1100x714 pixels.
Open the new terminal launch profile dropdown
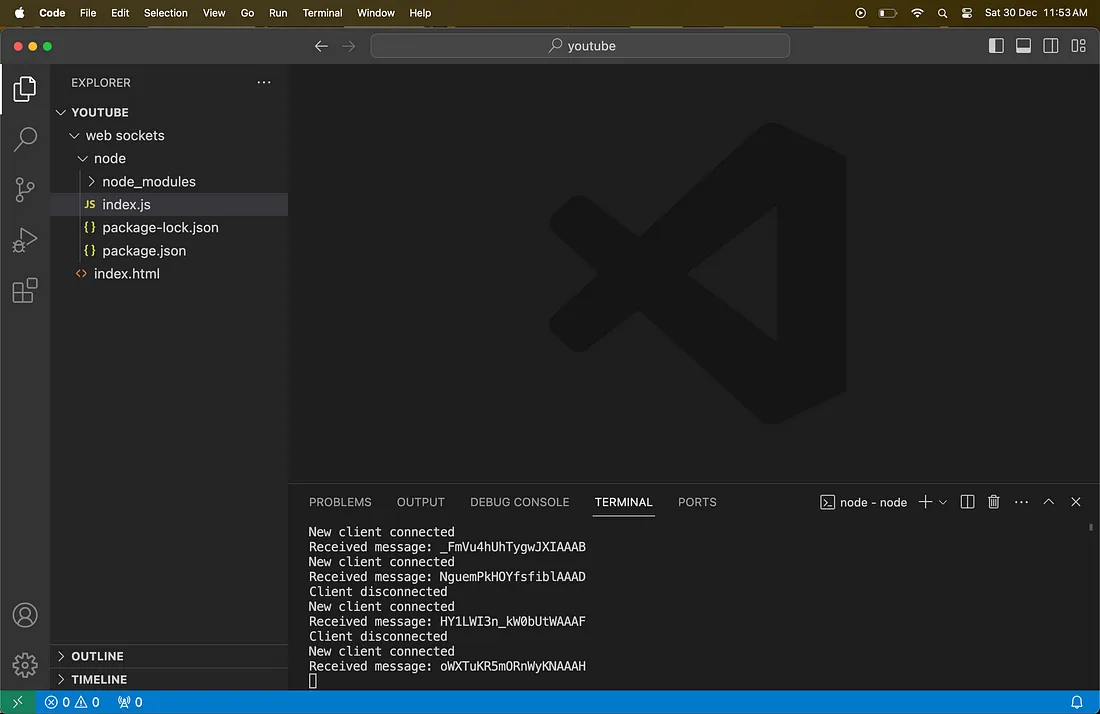pos(943,502)
